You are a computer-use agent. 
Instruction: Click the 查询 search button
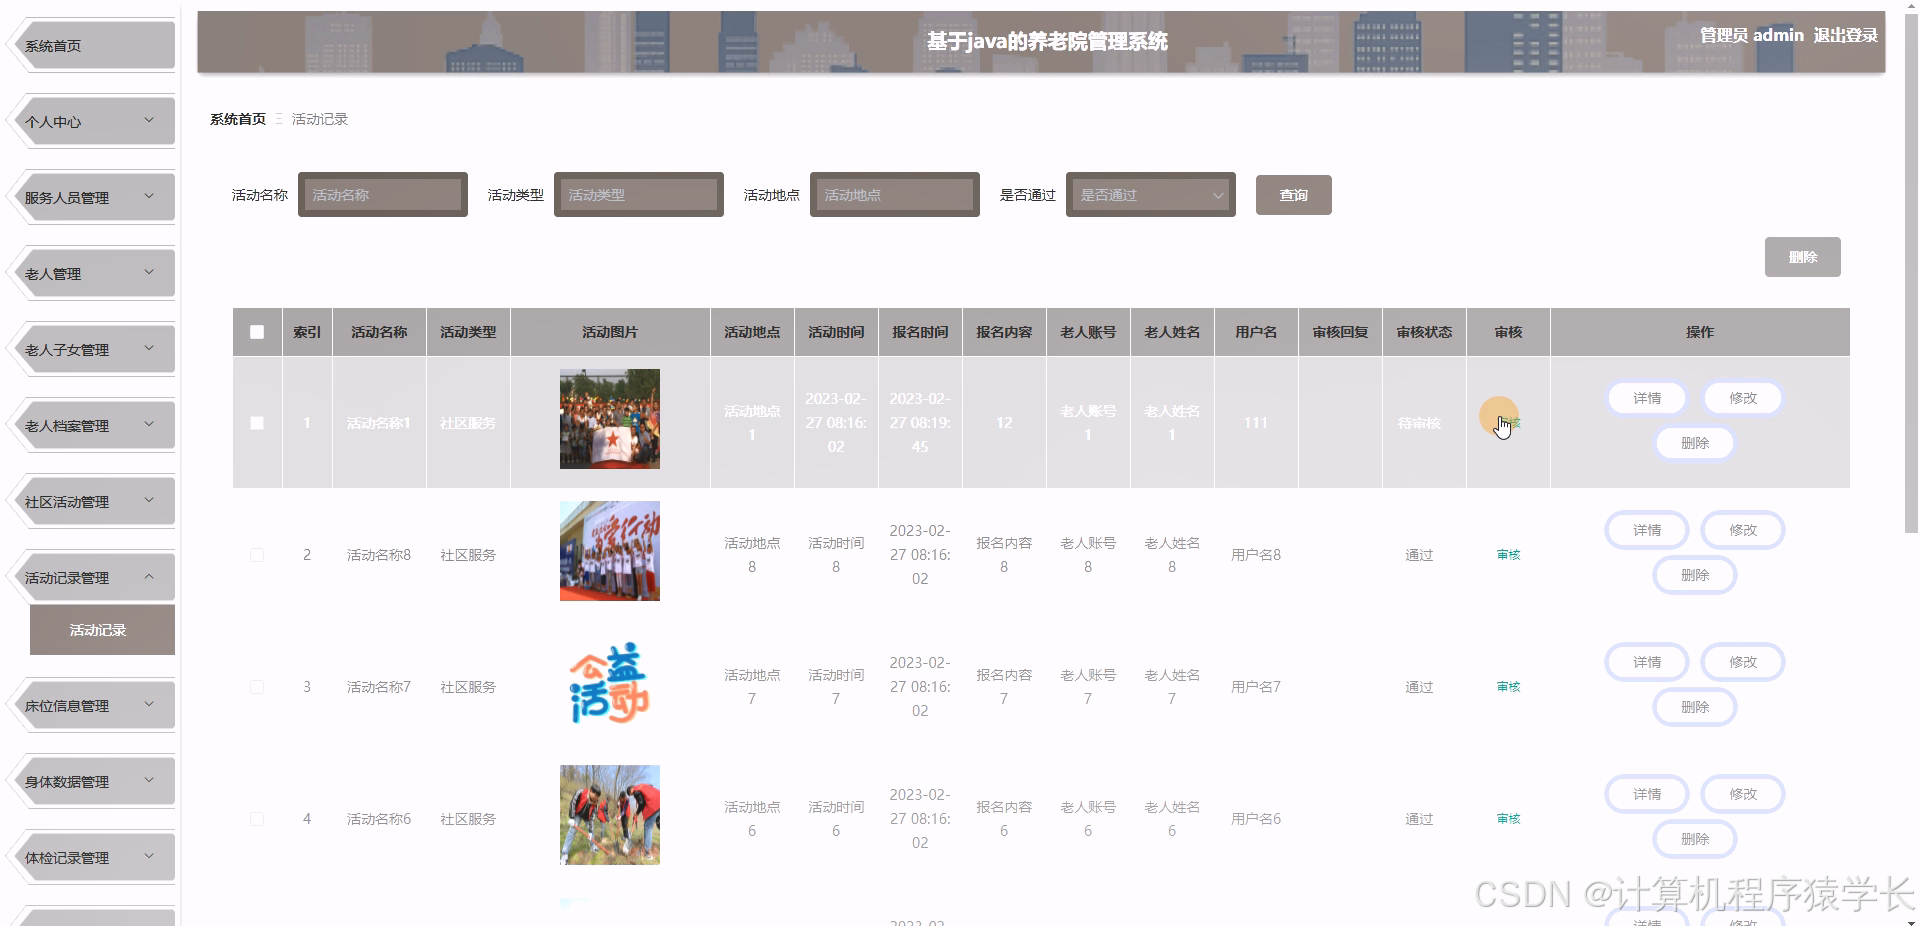tap(1293, 195)
